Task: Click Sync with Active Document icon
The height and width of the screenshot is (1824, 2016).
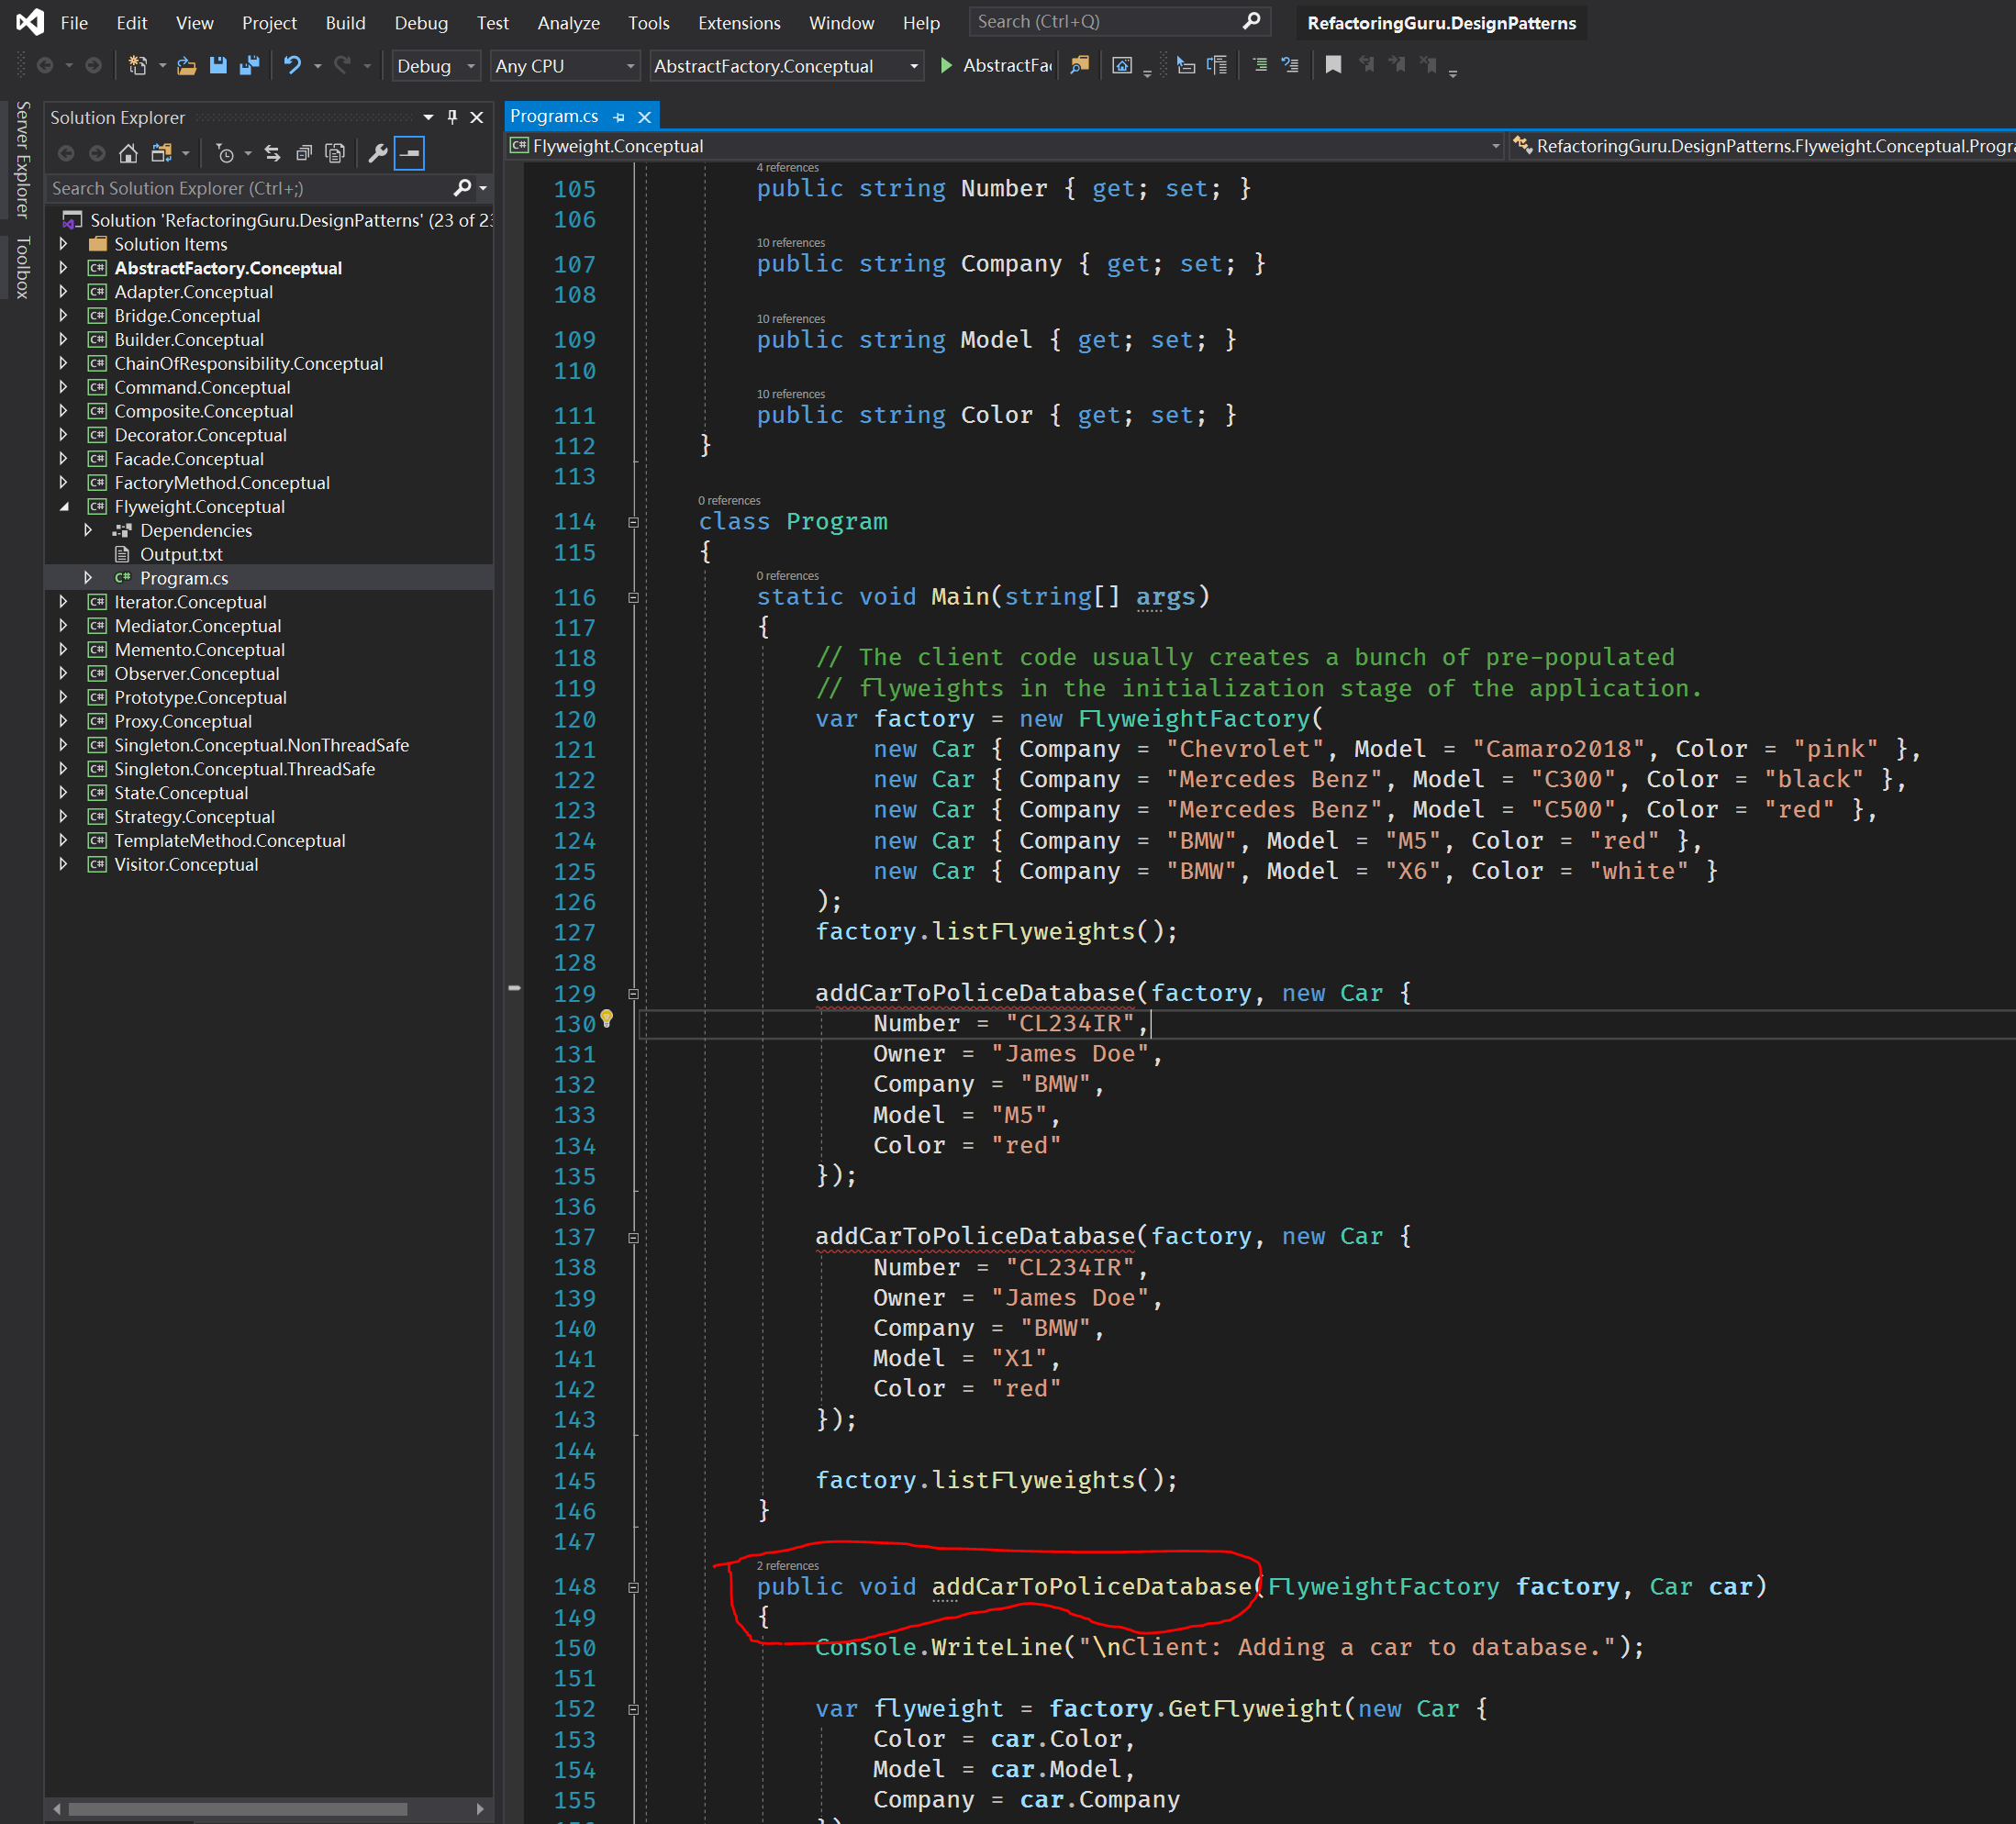Action: pyautogui.click(x=272, y=153)
